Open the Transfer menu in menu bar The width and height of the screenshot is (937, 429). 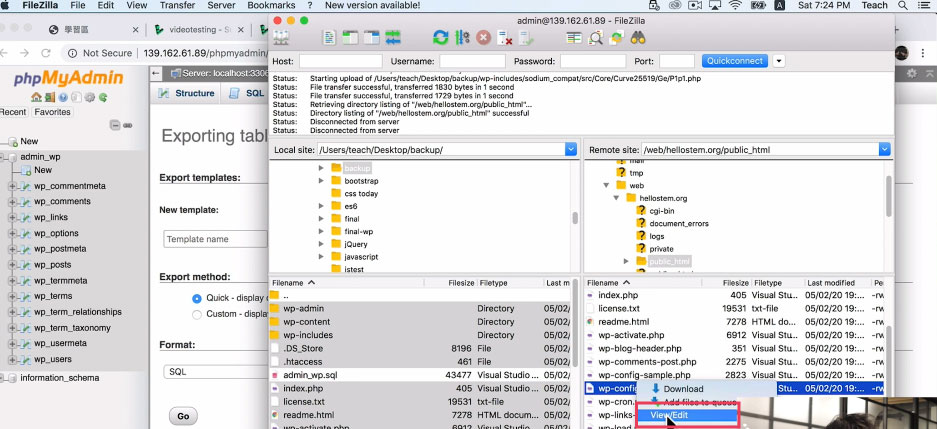point(177,5)
